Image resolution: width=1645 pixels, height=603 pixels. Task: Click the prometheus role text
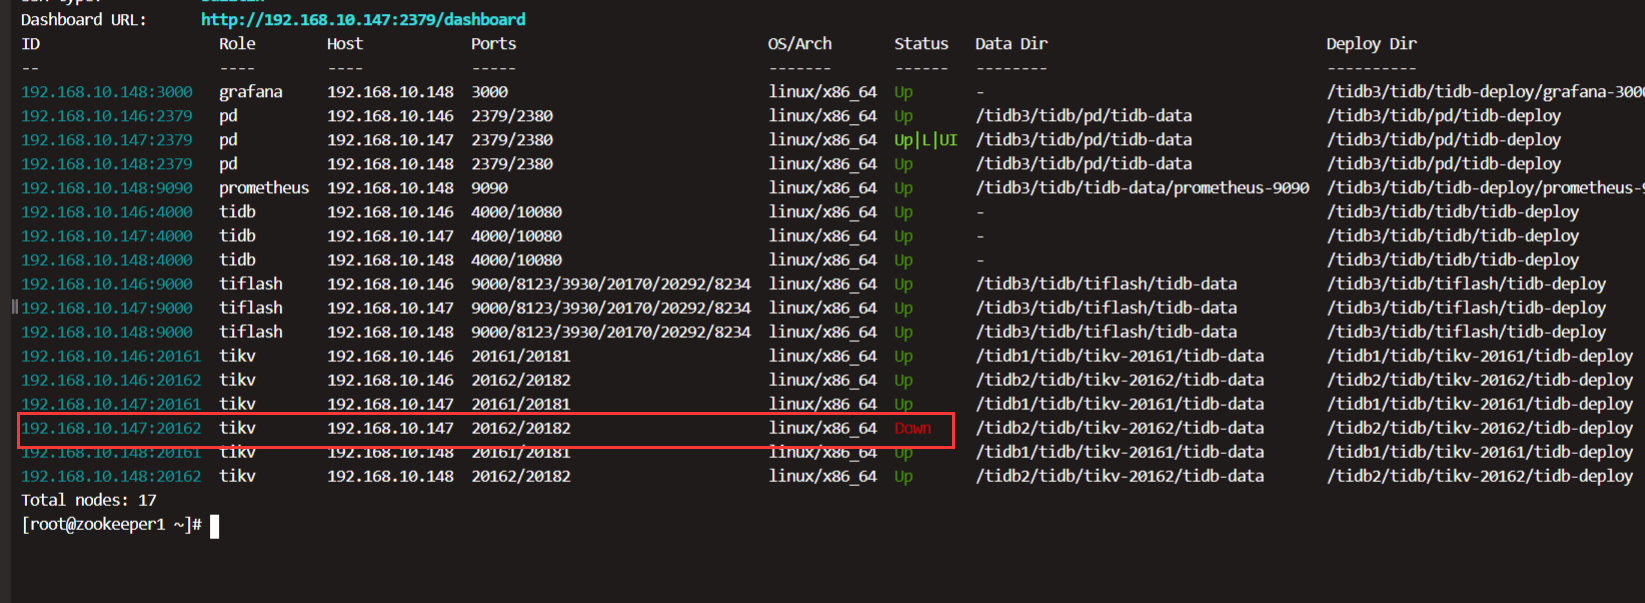264,188
